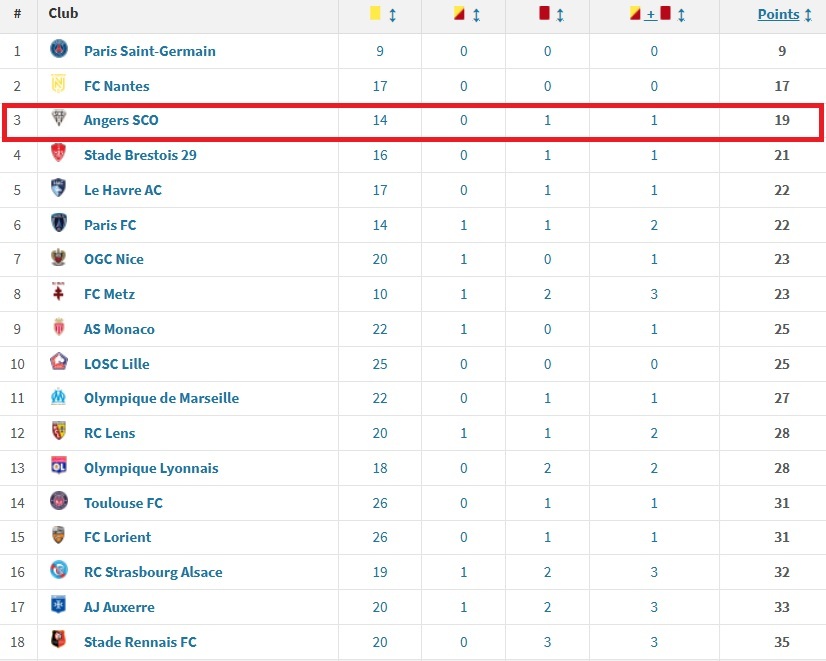Click the Club column header
Viewport: 826px width, 661px height.
tap(63, 14)
